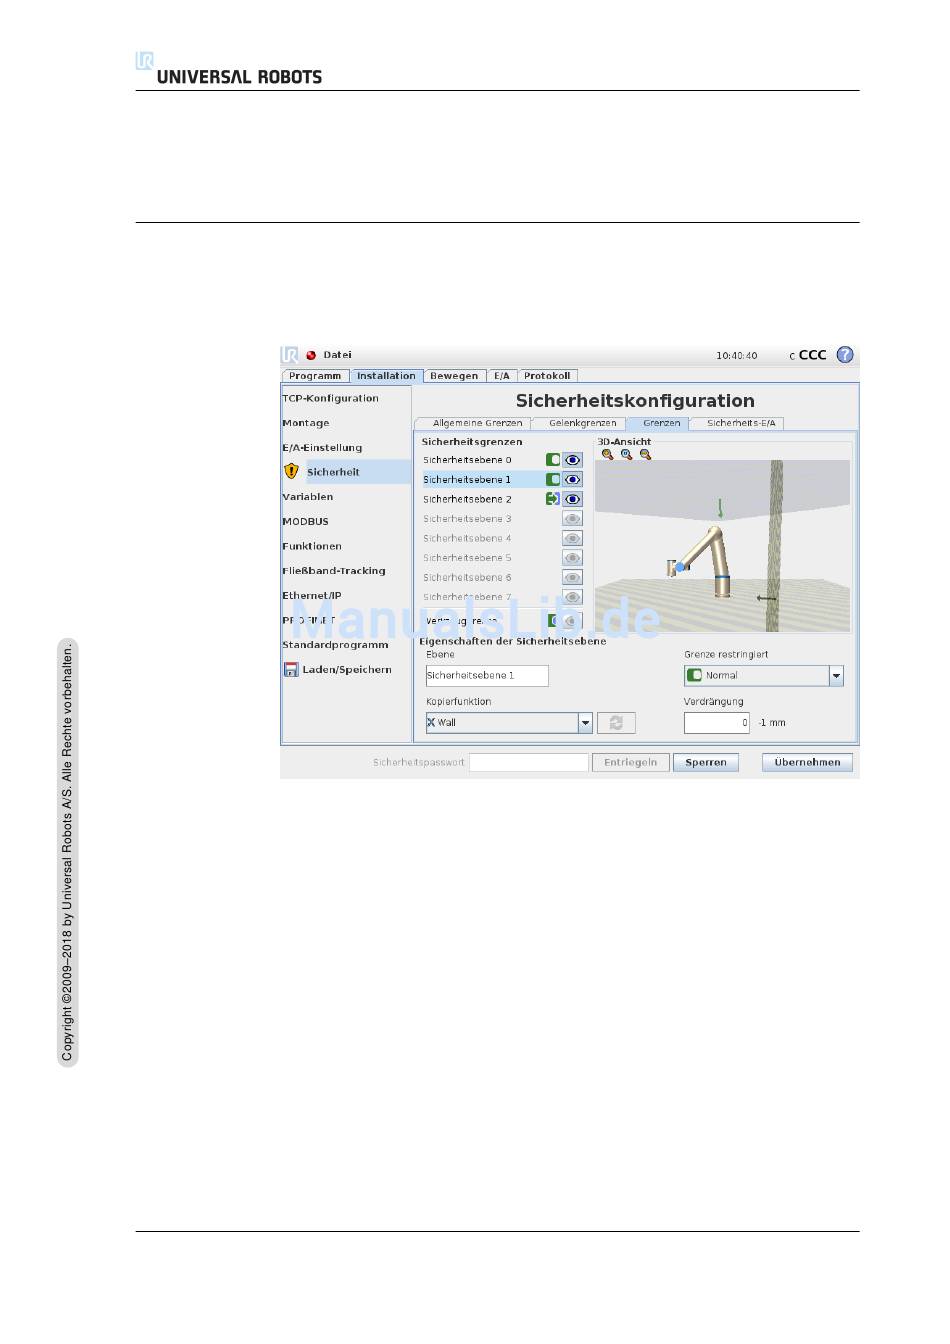Click the first zoom magnifier in 3D-Ansicht

pos(607,454)
